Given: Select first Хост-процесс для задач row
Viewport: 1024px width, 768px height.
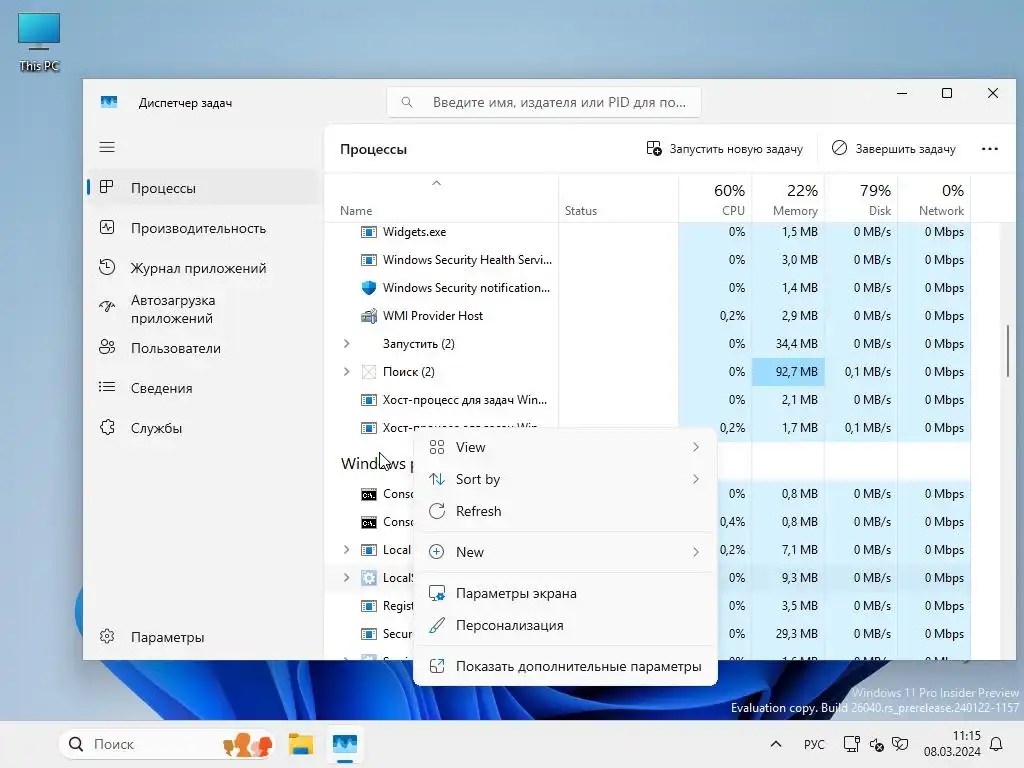Looking at the screenshot, I should pyautogui.click(x=647, y=400).
